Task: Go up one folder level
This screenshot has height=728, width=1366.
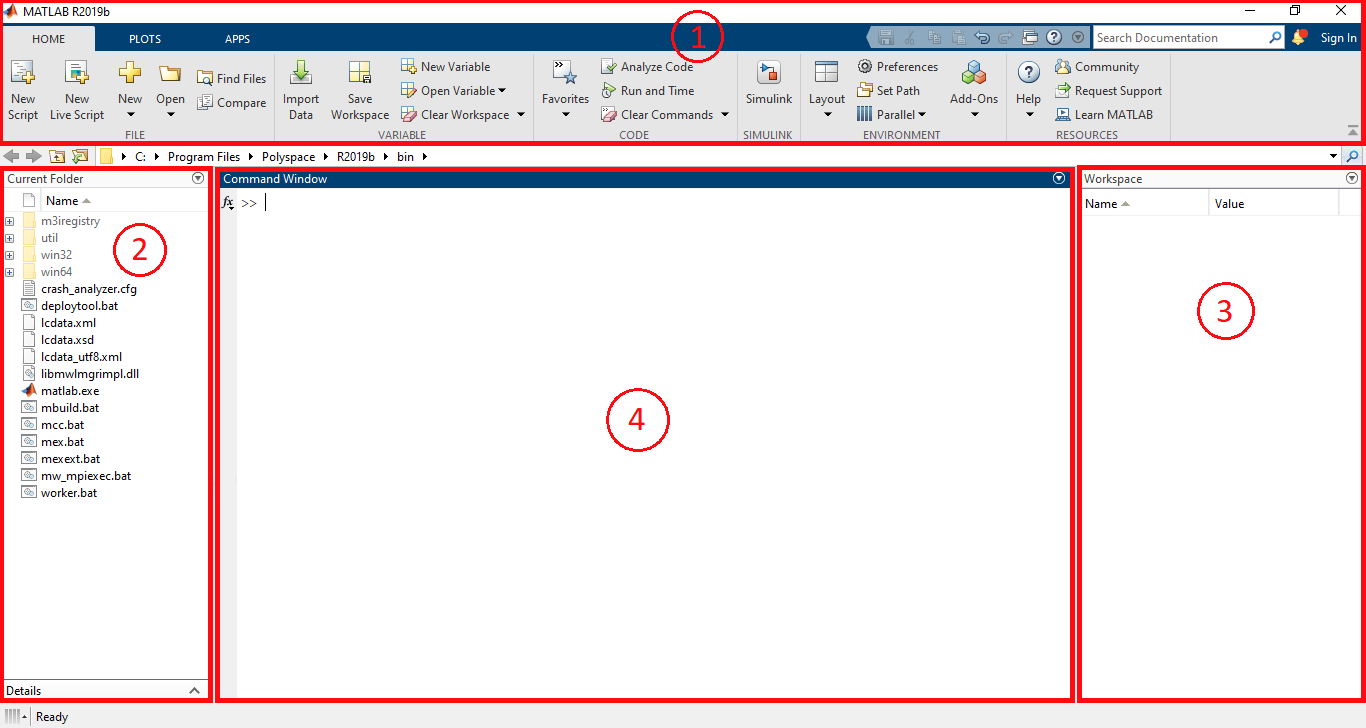Action: (x=57, y=156)
